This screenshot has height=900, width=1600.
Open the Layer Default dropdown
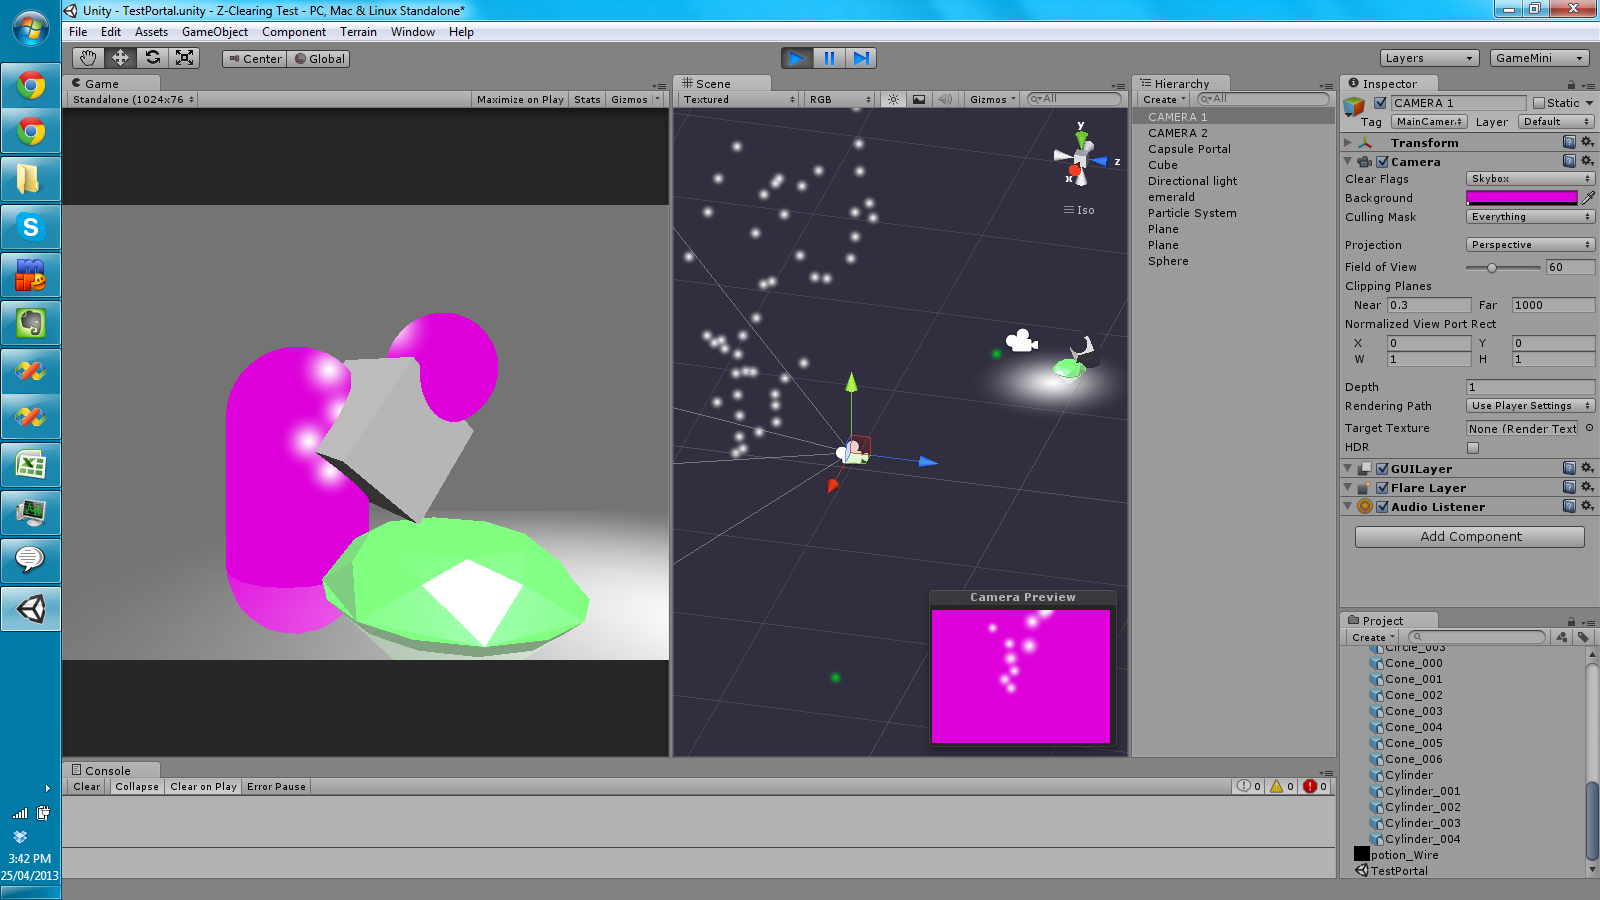(1556, 121)
